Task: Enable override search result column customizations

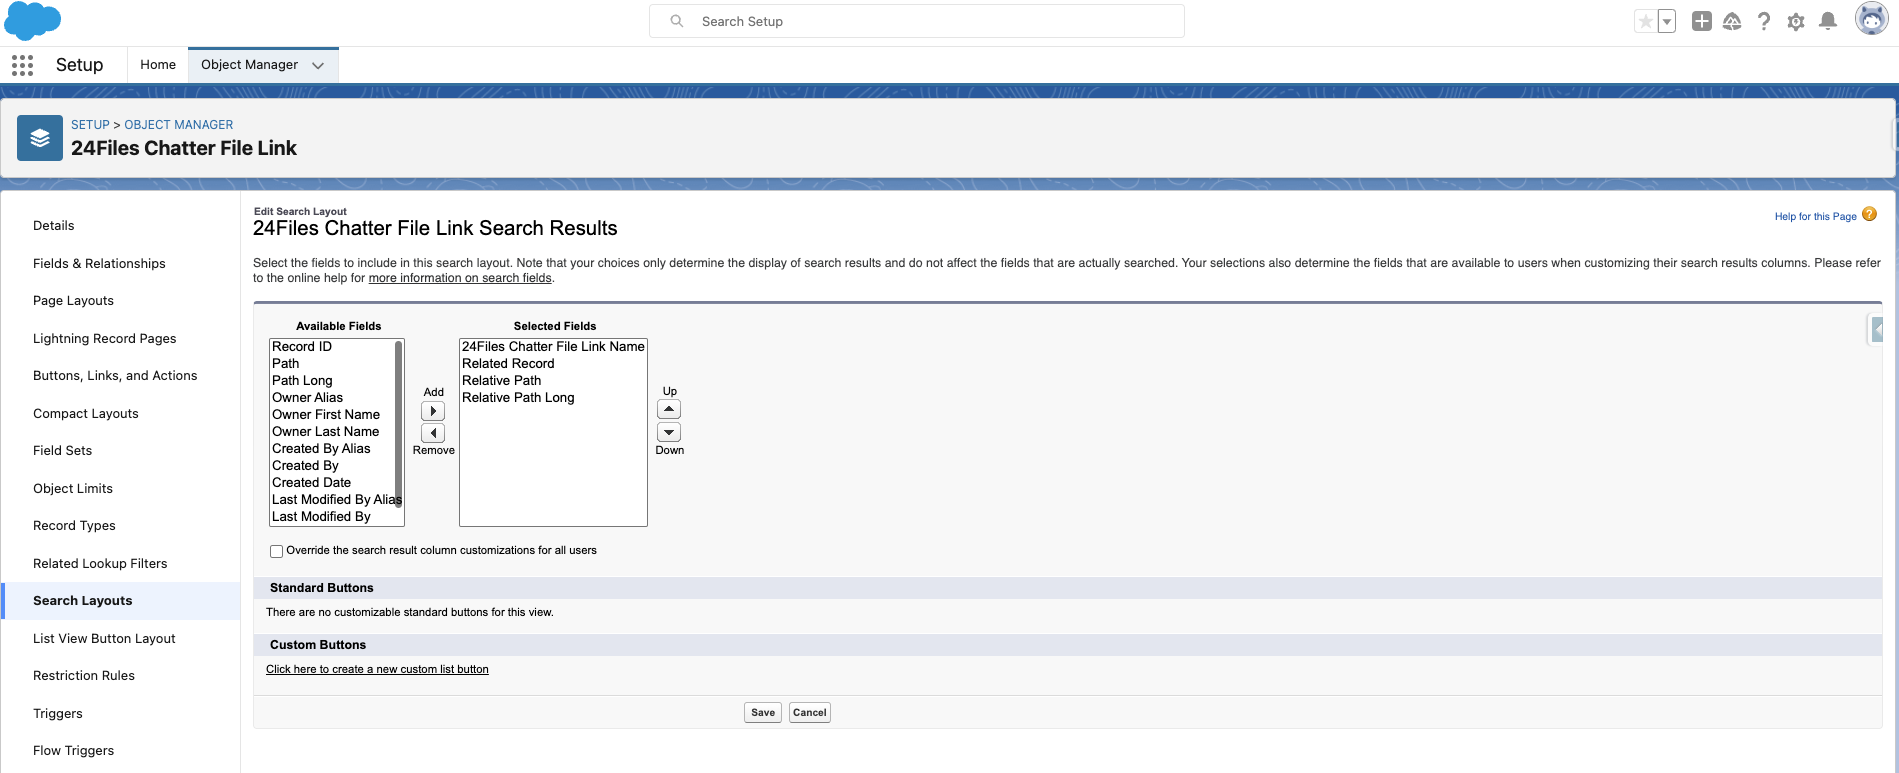Action: click(x=276, y=551)
